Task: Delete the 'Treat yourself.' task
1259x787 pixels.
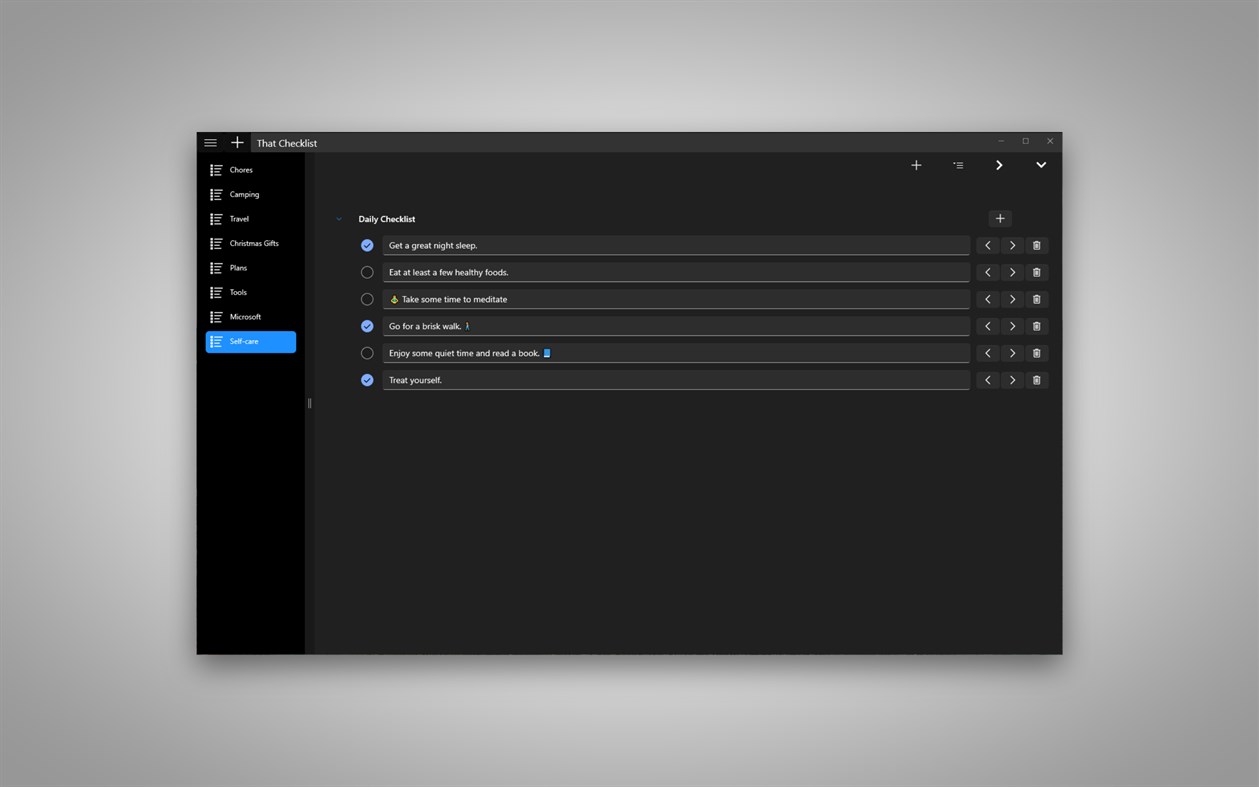Action: [x=1036, y=379]
